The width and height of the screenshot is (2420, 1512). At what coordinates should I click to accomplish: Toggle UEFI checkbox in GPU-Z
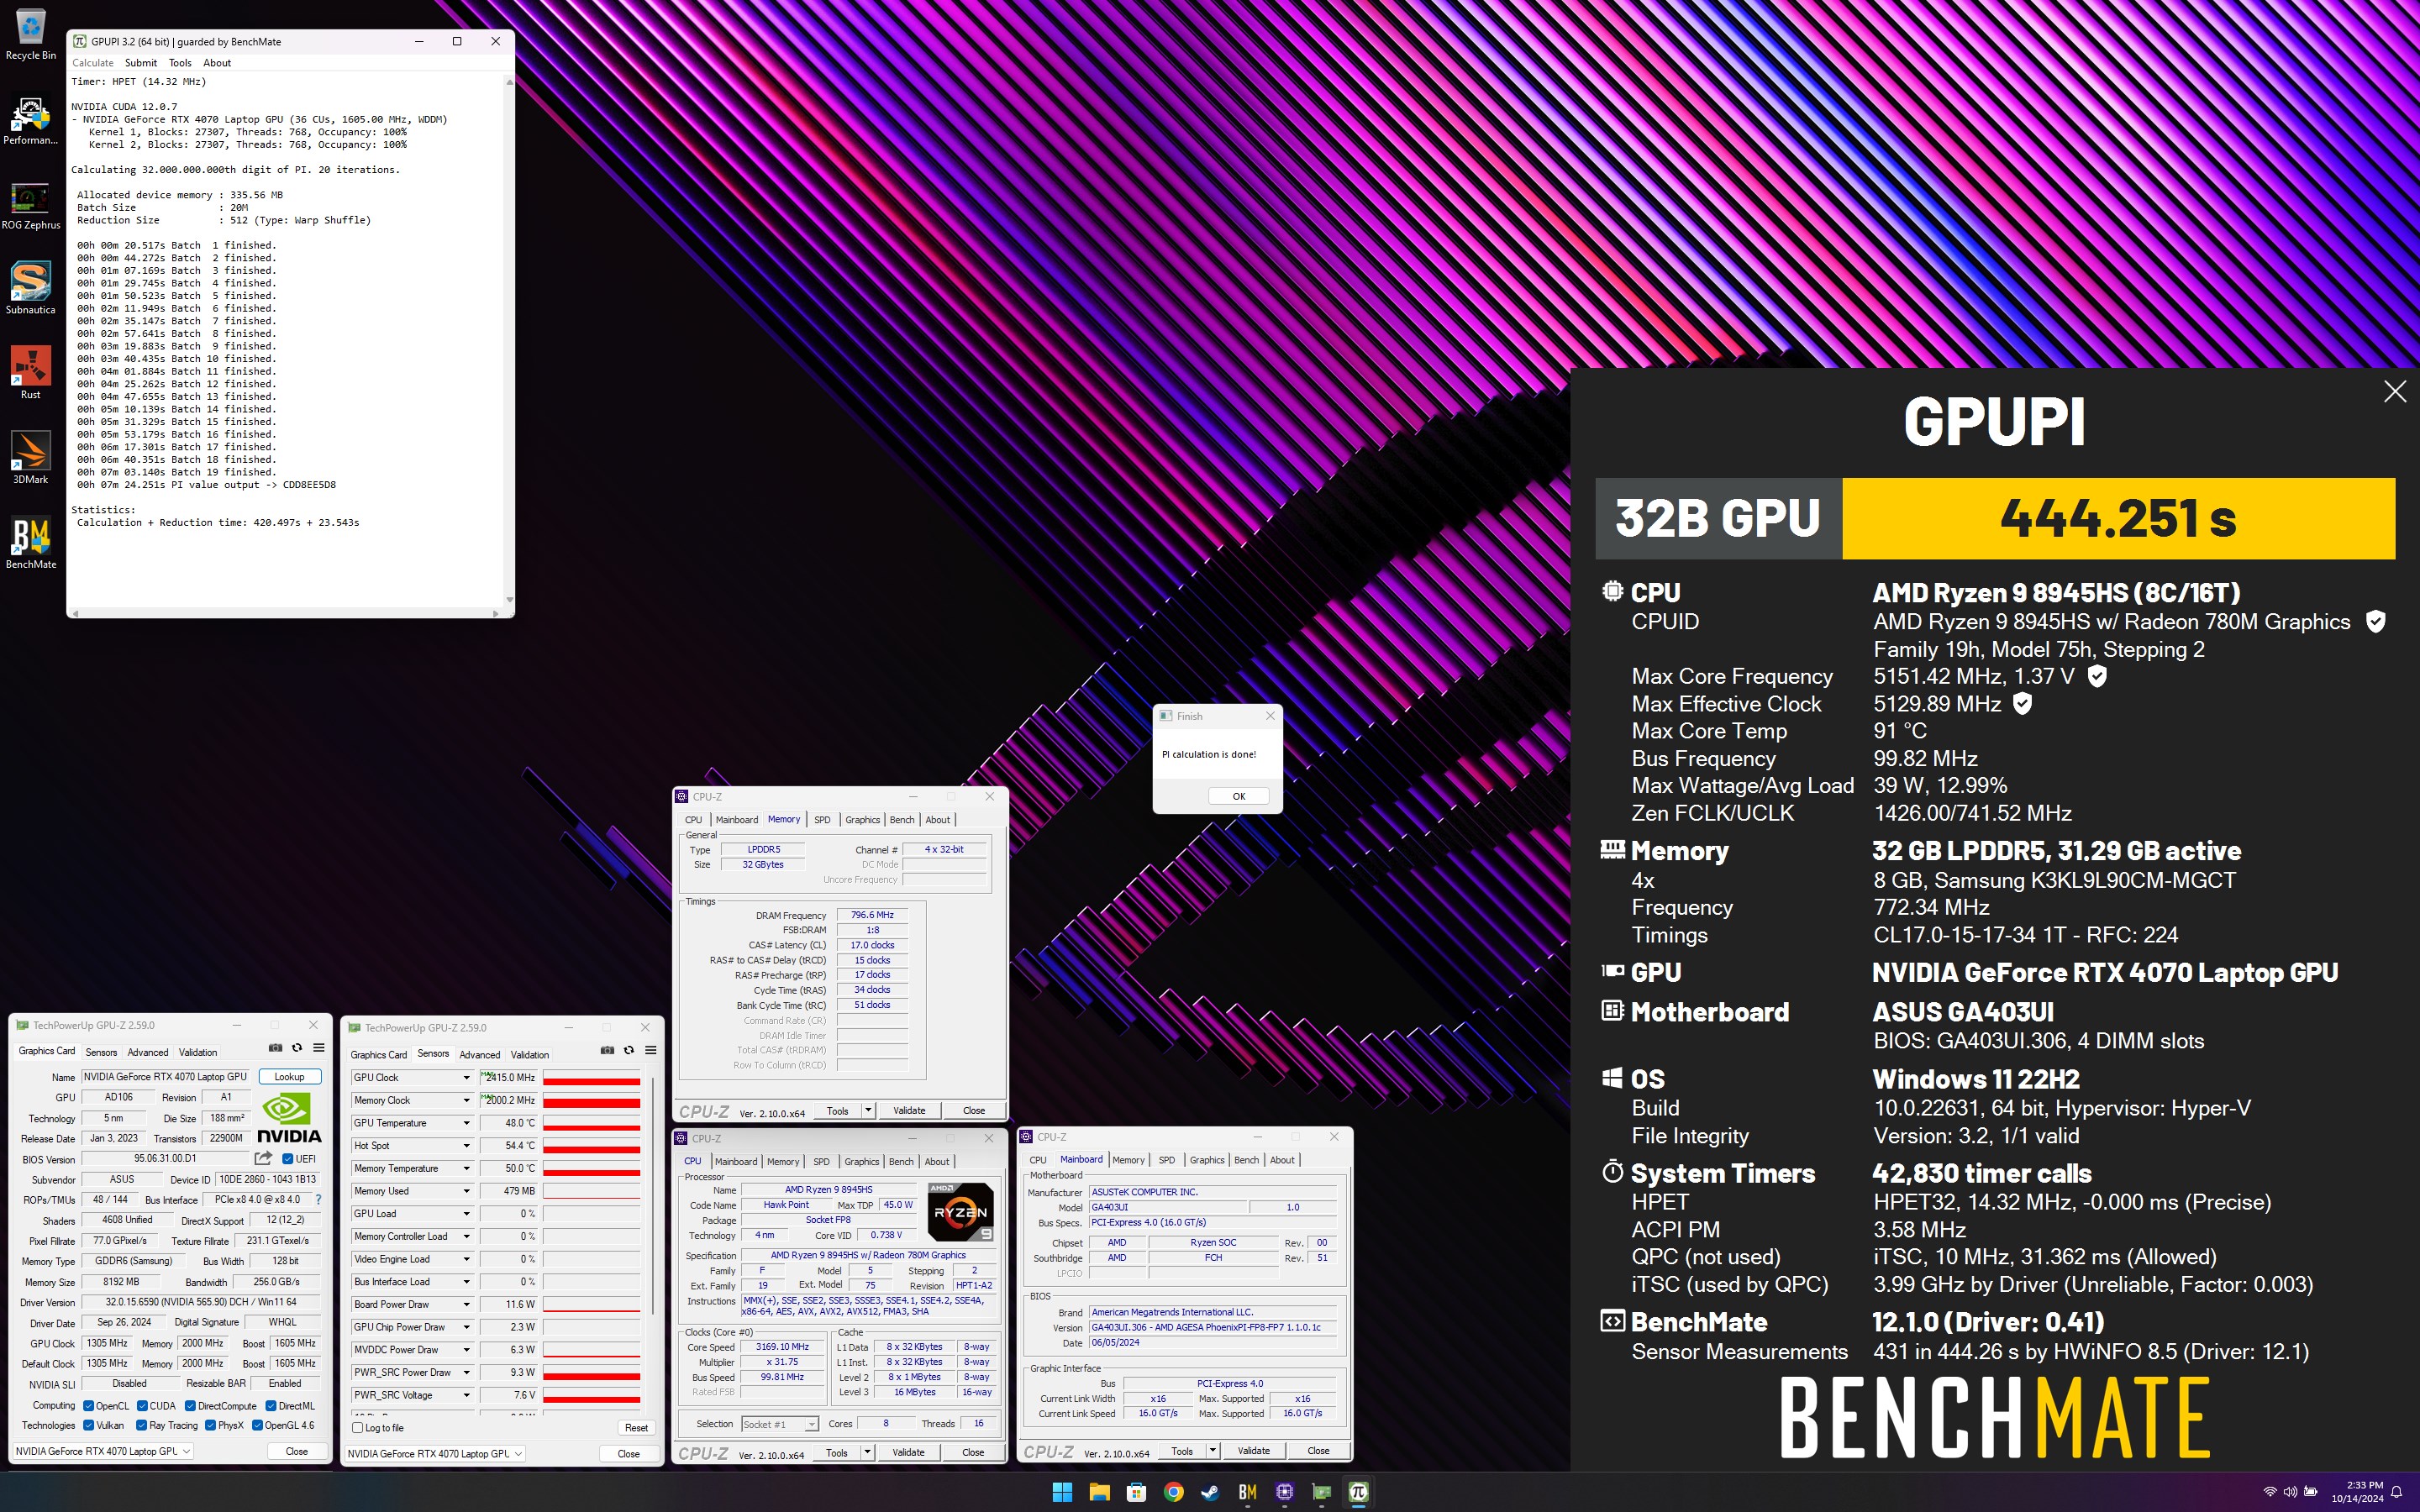288,1159
